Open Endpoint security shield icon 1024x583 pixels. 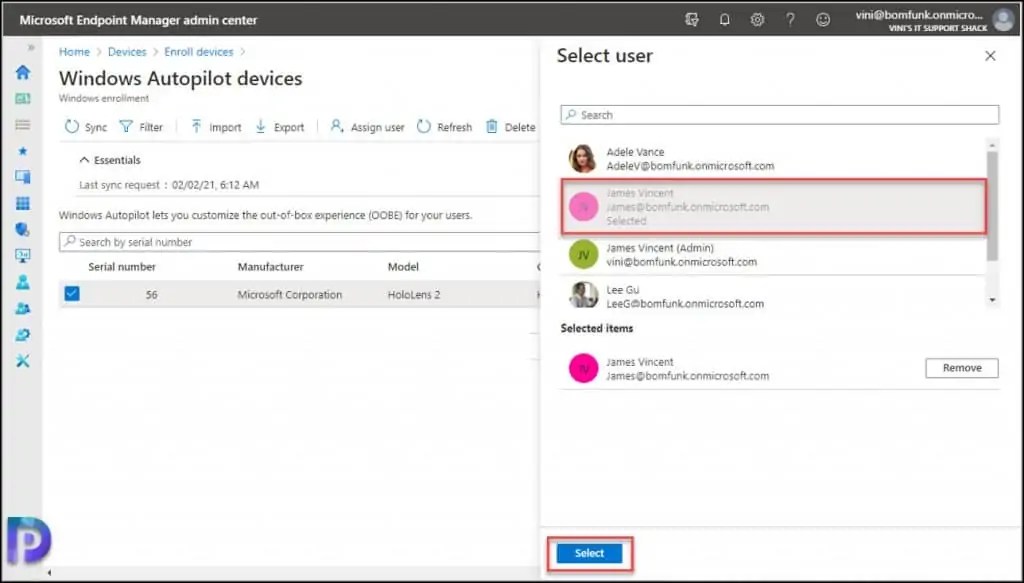click(24, 230)
